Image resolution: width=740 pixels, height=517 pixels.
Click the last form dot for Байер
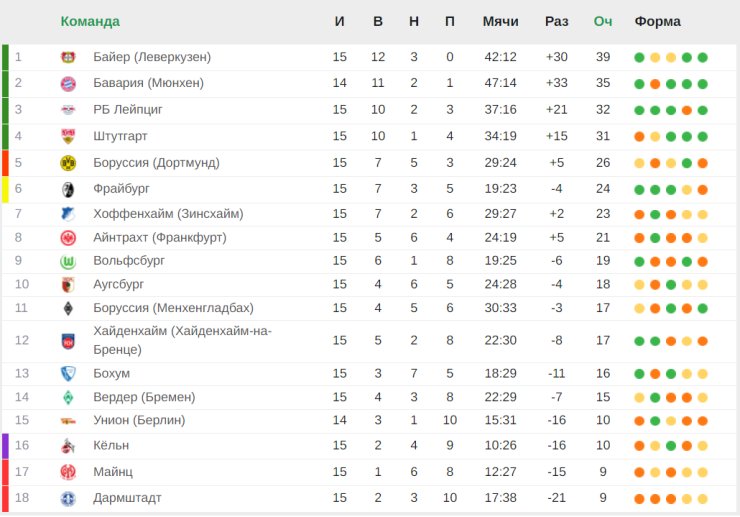pyautogui.click(x=702, y=58)
